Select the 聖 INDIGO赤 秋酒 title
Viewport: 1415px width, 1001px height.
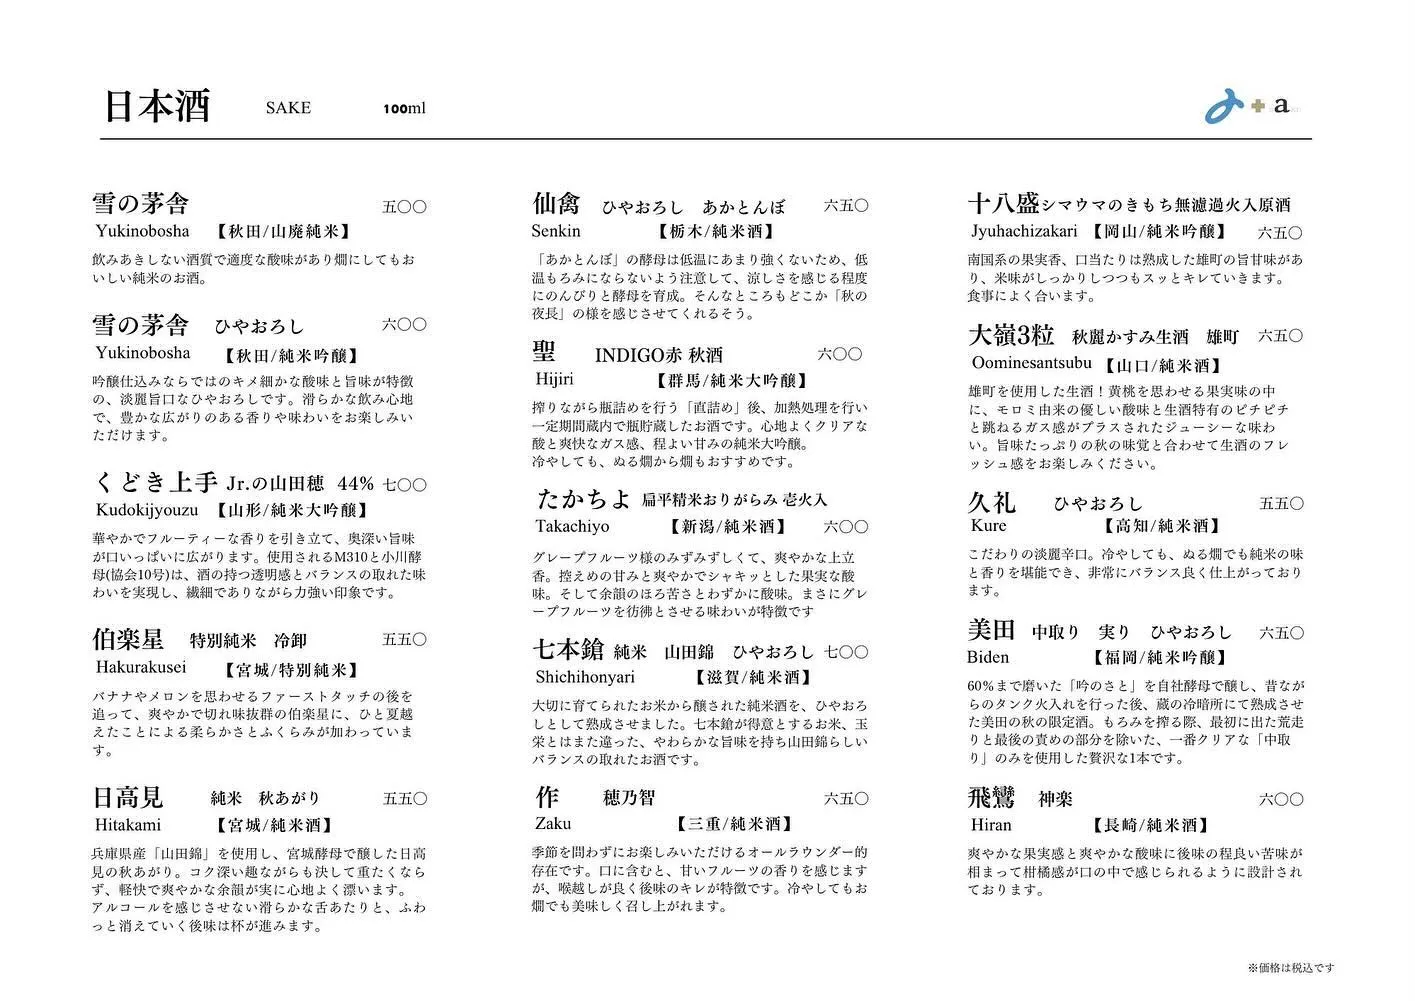tap(628, 354)
